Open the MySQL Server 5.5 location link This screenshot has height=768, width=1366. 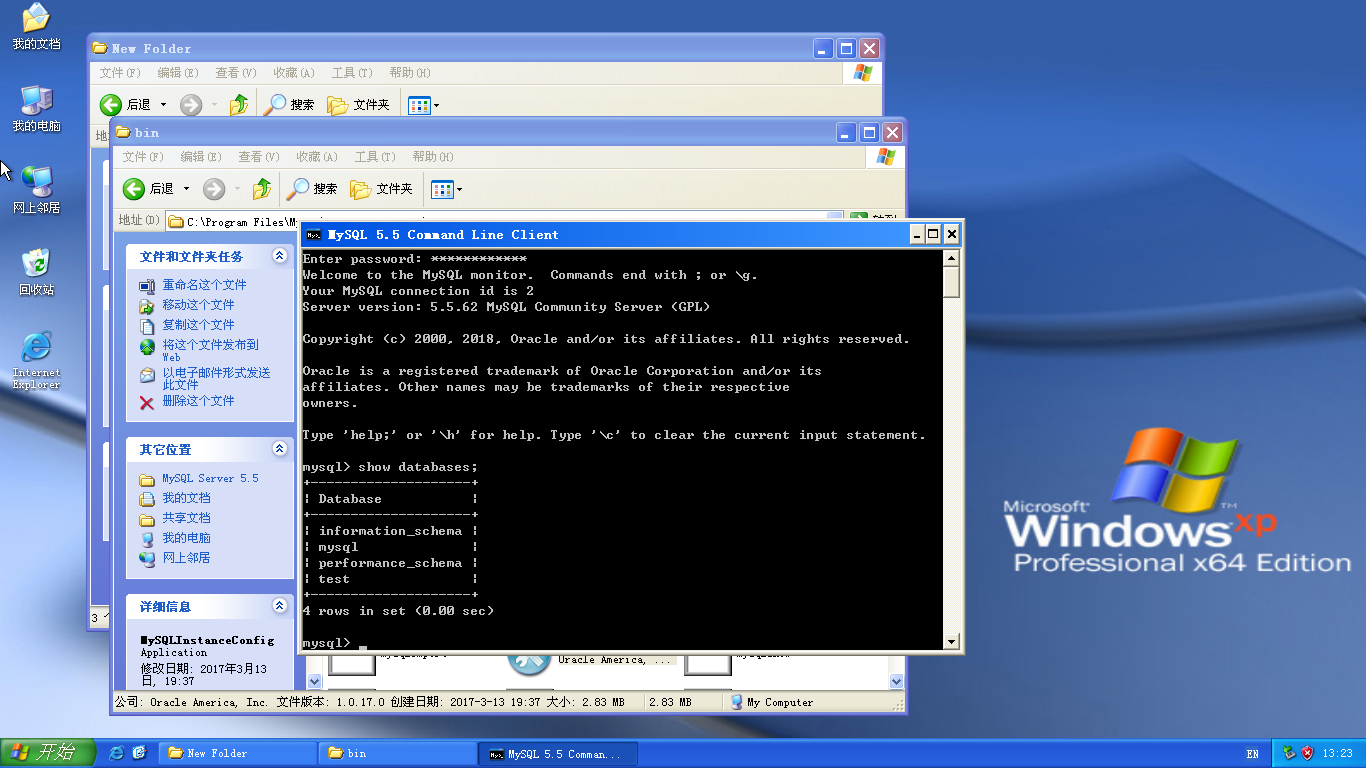point(210,478)
